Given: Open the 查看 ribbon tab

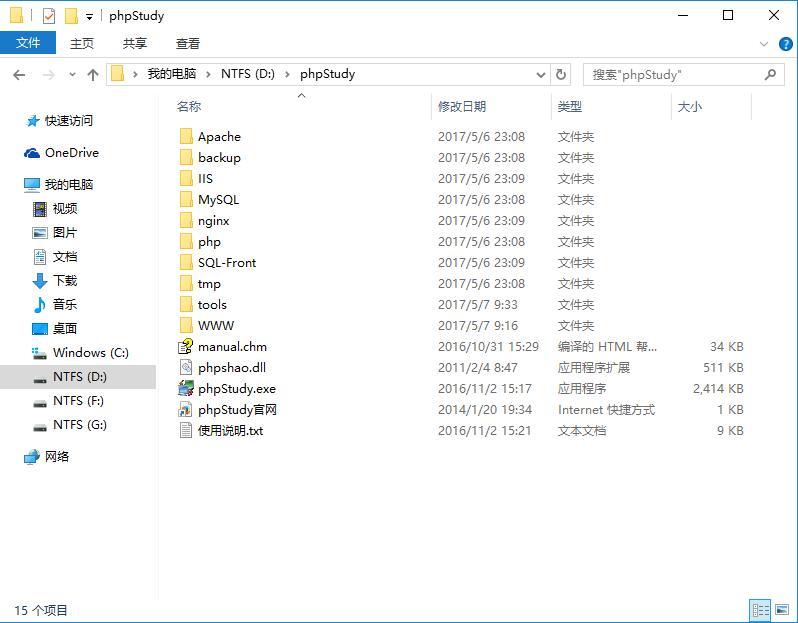Looking at the screenshot, I should pyautogui.click(x=188, y=44).
